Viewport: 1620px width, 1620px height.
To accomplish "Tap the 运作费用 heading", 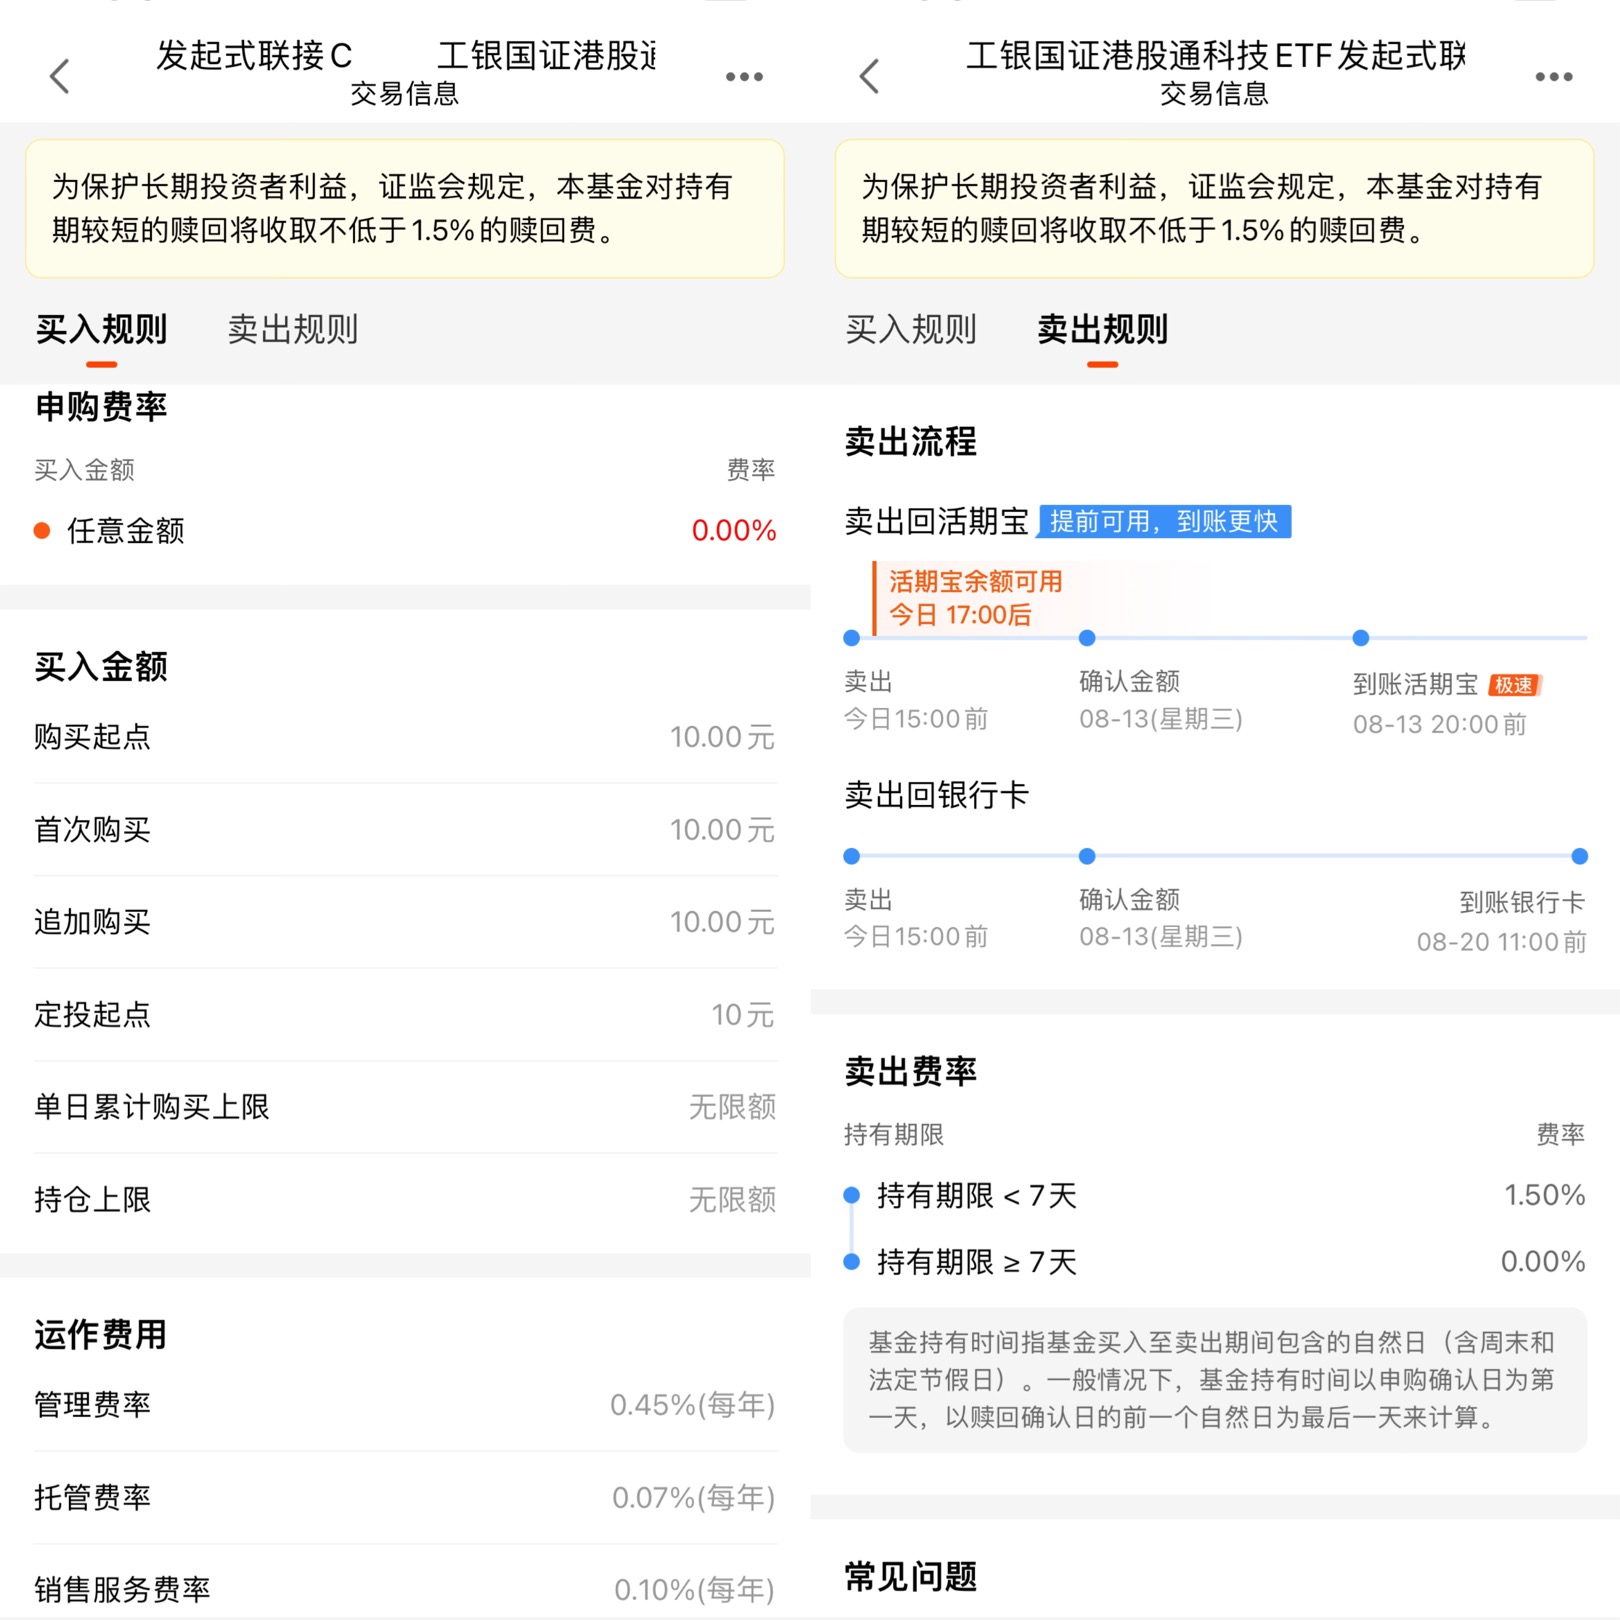I will (x=101, y=1335).
